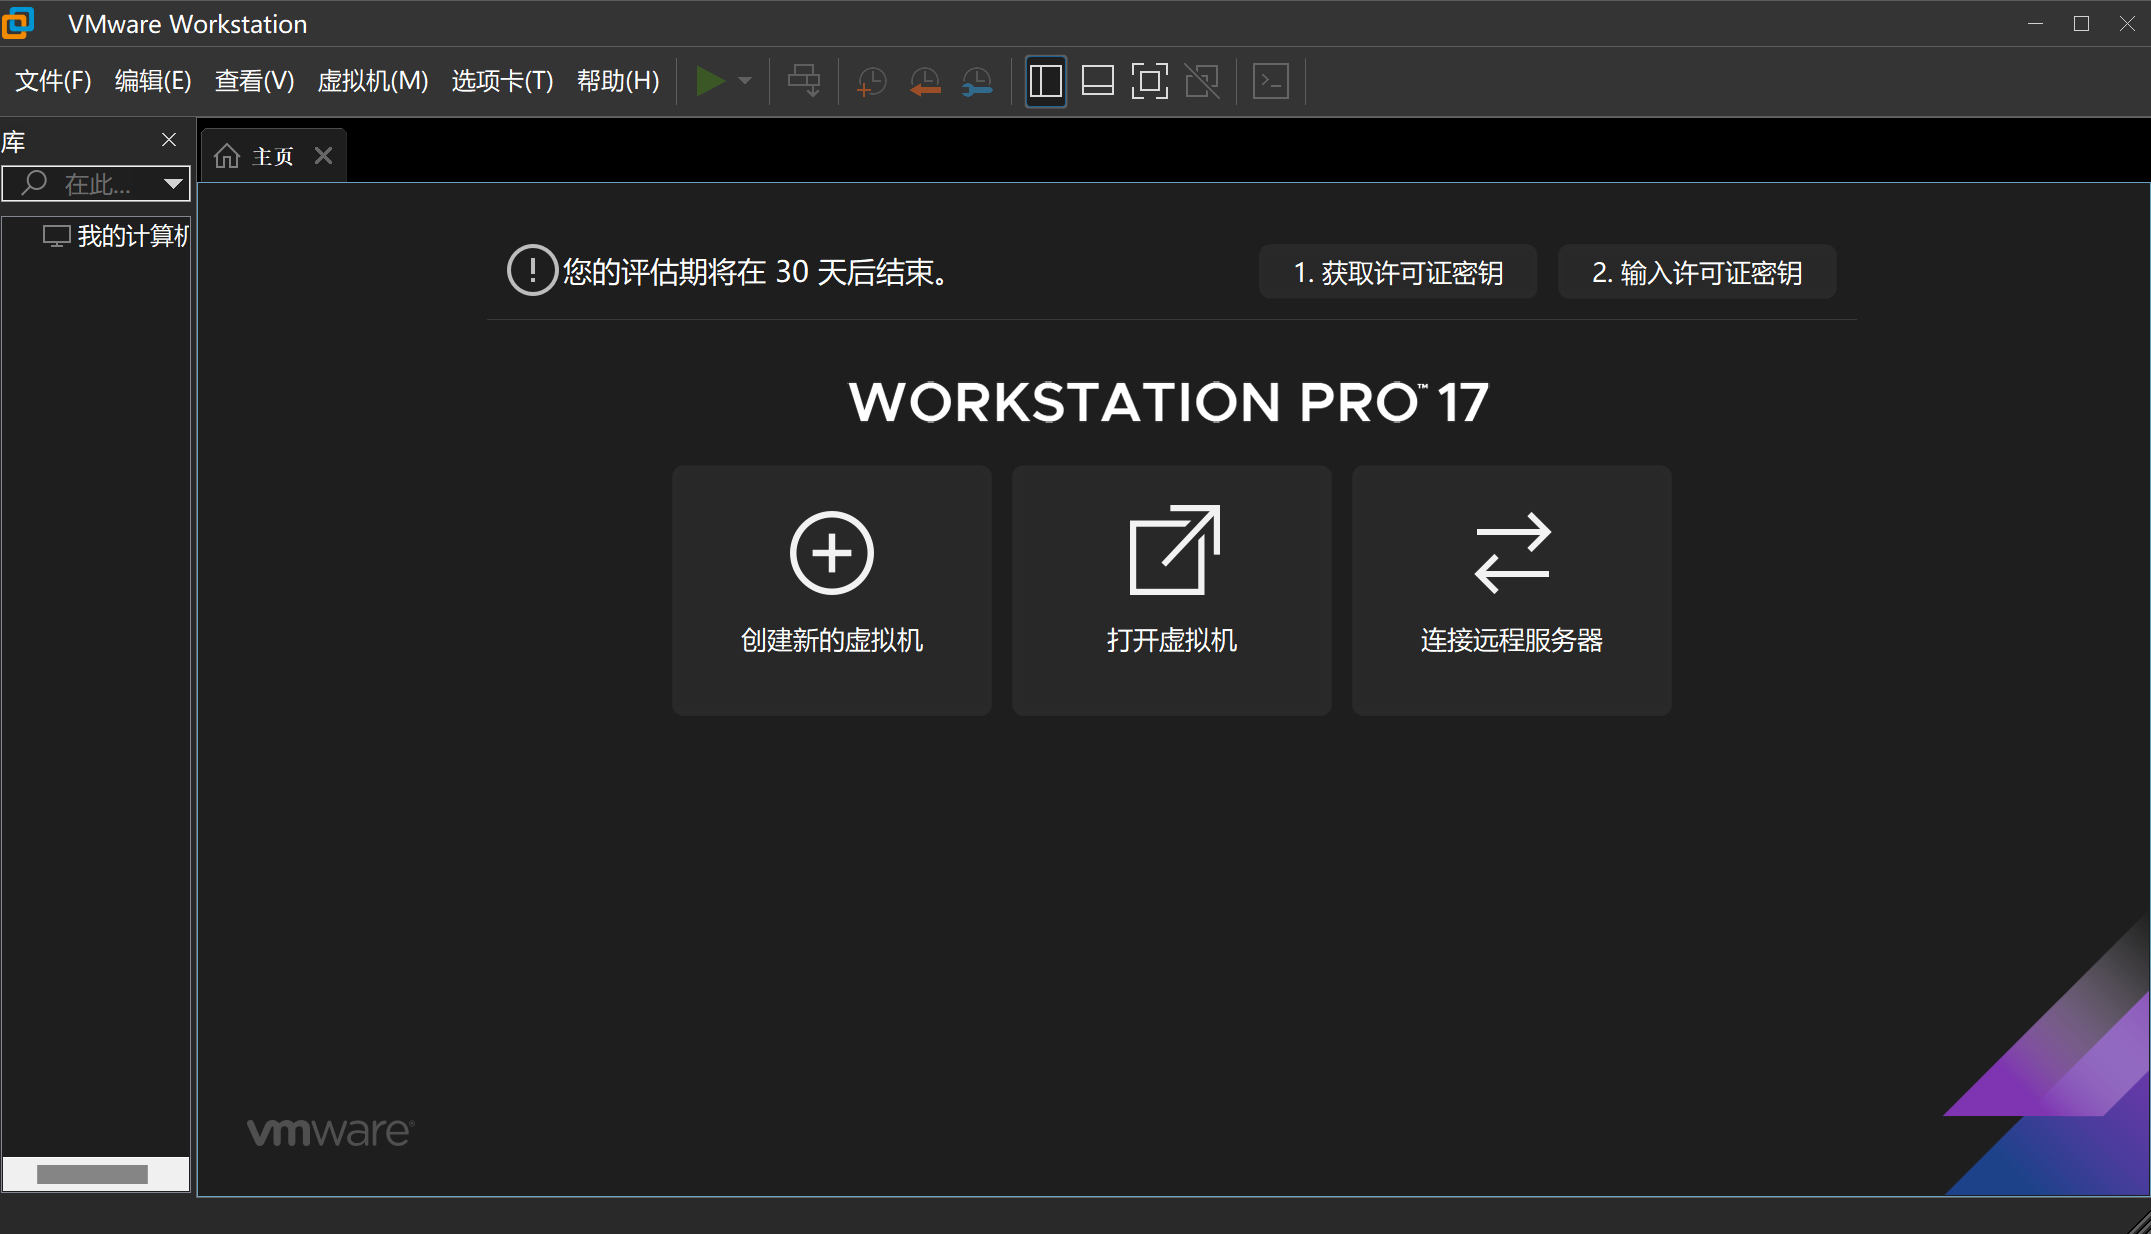The height and width of the screenshot is (1234, 2151).
Task: Open the 查看(V) menu
Action: (x=254, y=81)
